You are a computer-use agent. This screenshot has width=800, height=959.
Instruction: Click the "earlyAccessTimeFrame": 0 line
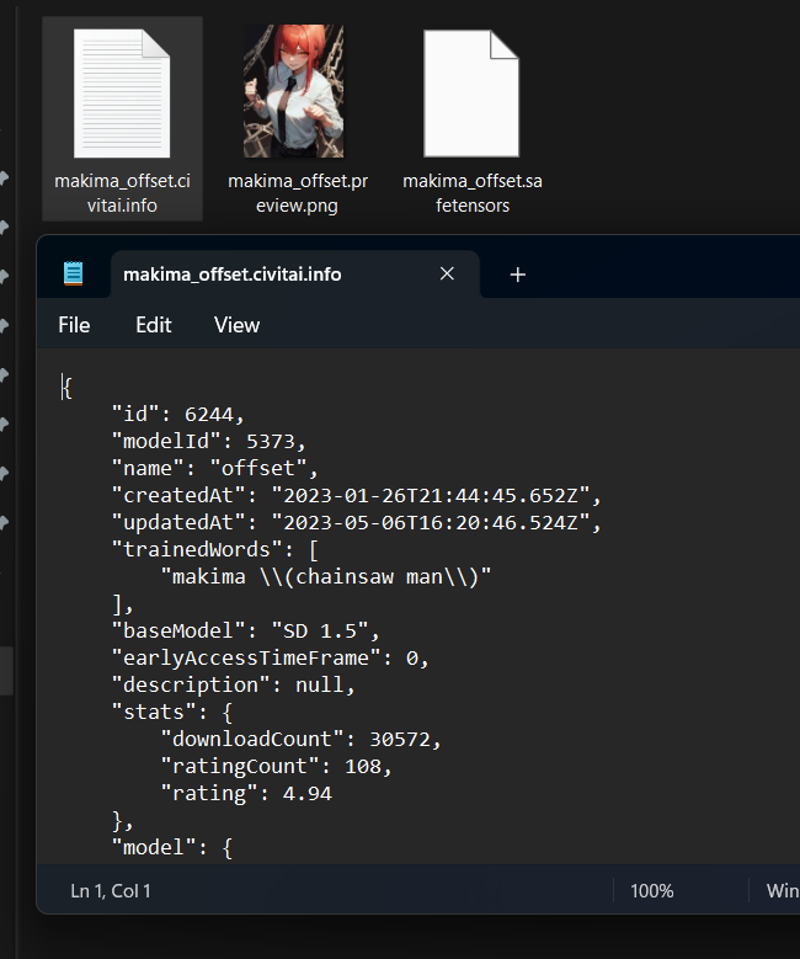[x=270, y=658]
